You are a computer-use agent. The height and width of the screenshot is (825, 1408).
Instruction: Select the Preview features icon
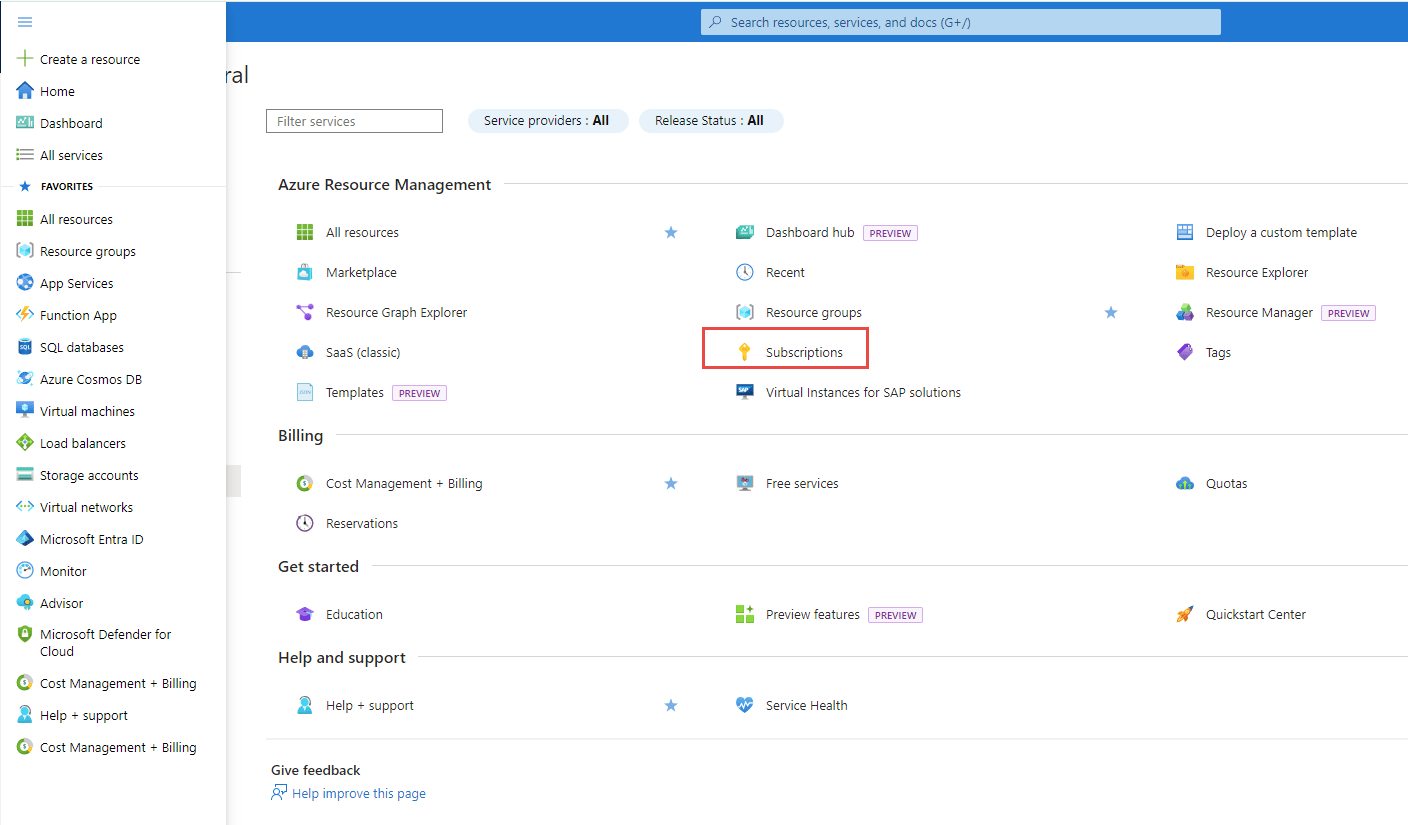coord(745,614)
